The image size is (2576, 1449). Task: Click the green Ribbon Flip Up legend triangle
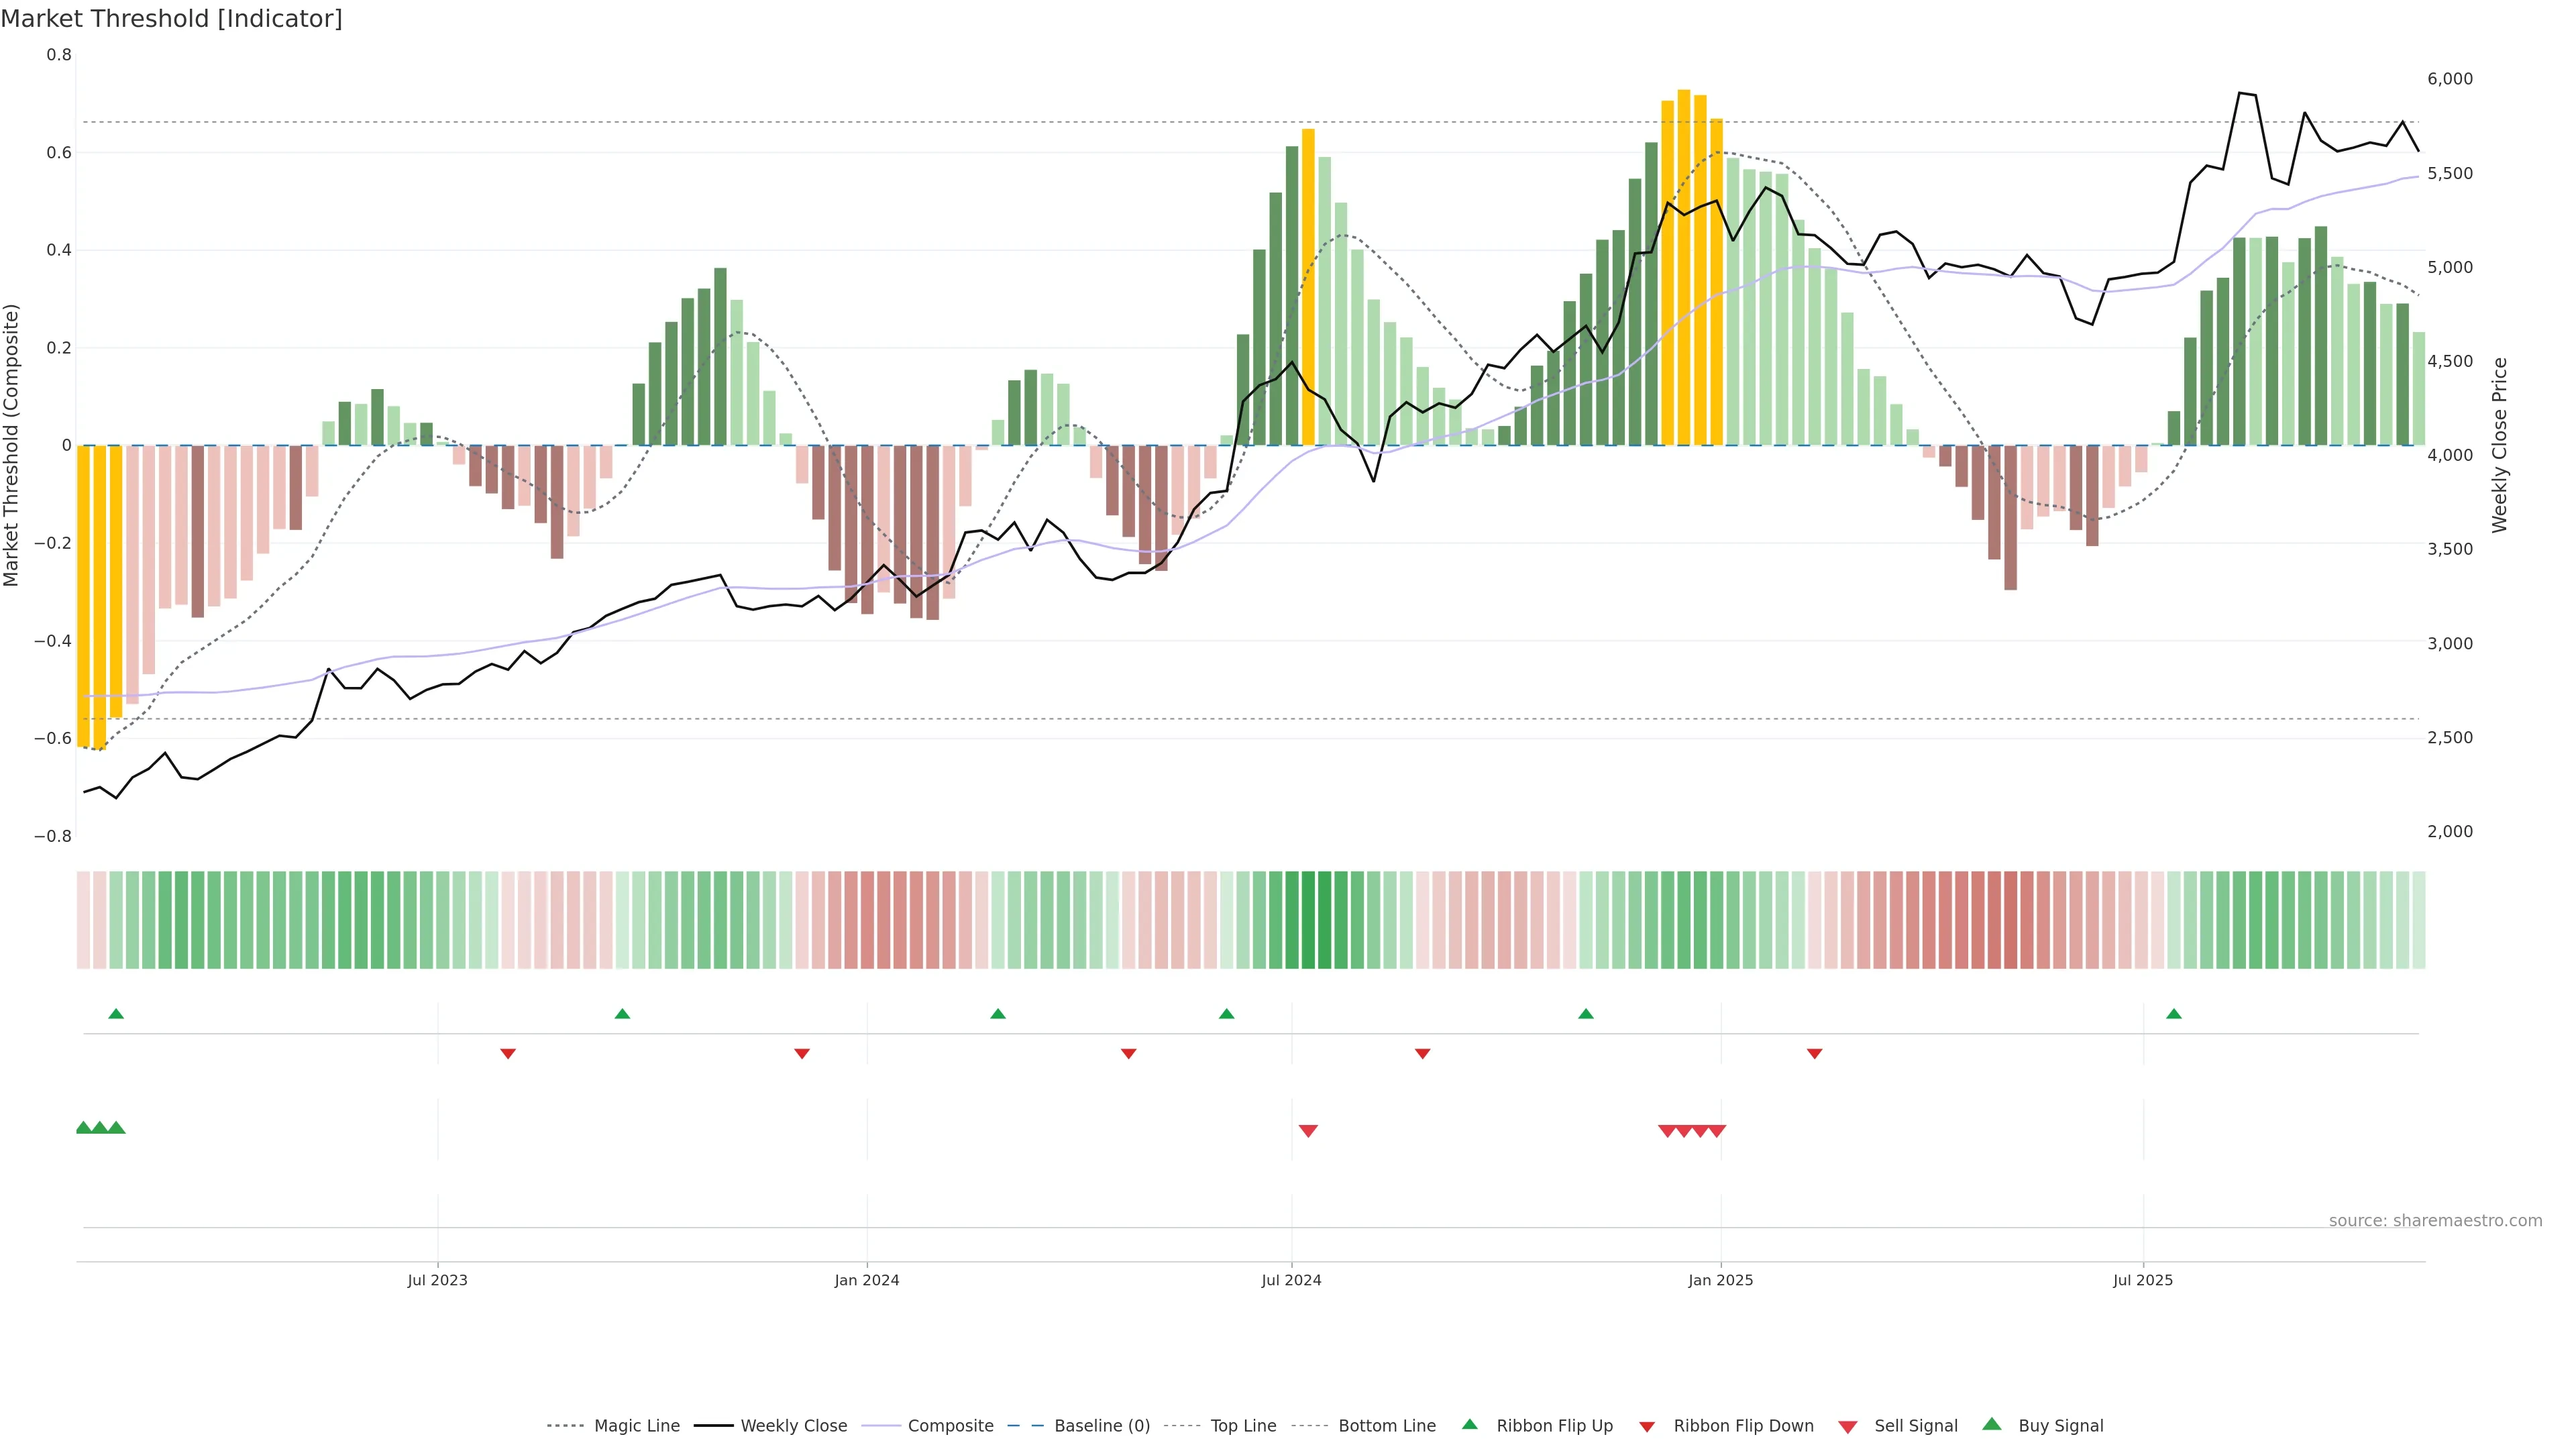tap(1469, 1424)
